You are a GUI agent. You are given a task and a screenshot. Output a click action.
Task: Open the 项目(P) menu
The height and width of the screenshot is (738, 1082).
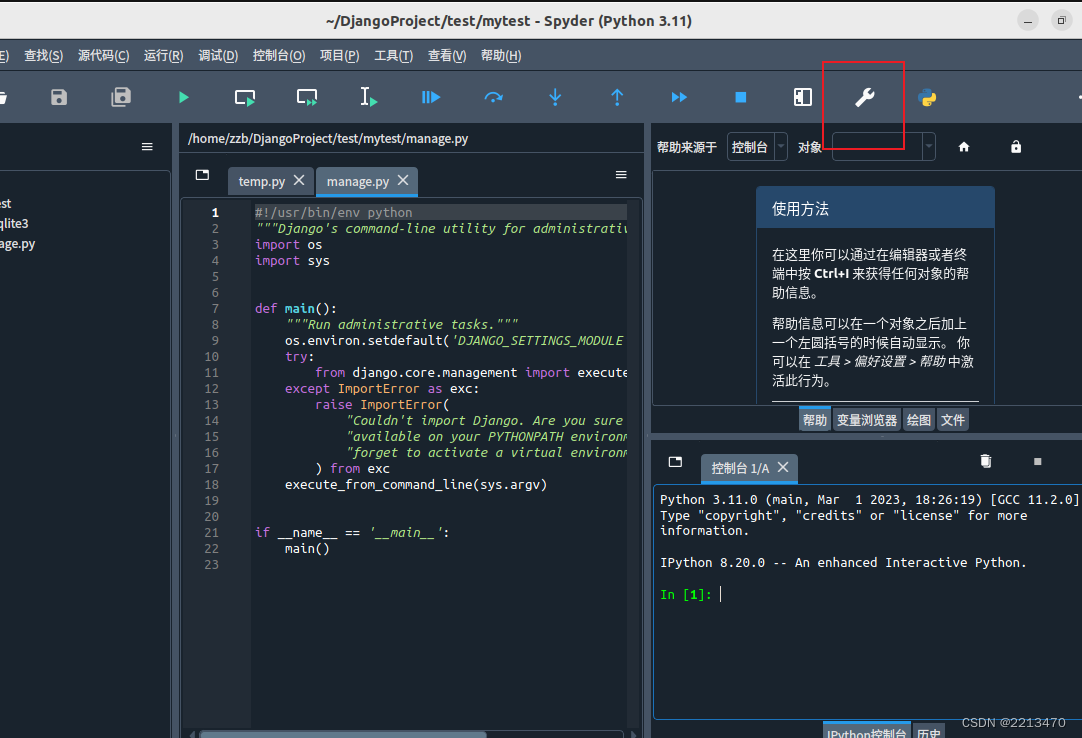pyautogui.click(x=340, y=56)
